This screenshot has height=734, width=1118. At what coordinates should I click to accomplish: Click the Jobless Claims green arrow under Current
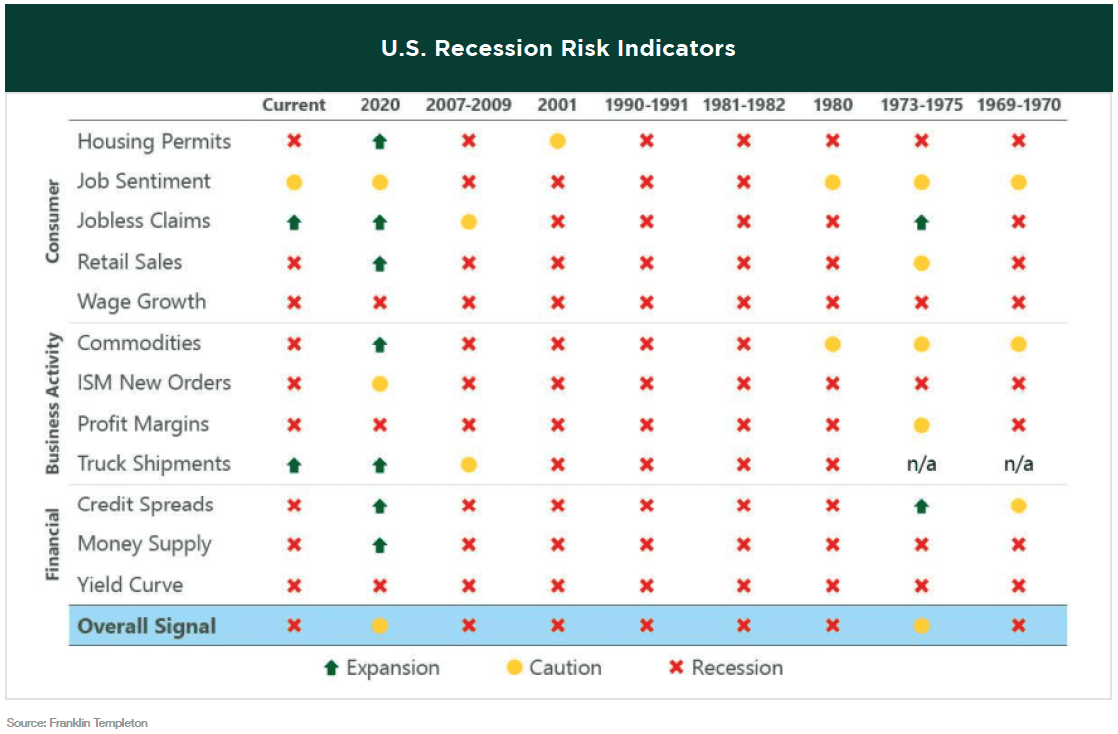(x=294, y=223)
